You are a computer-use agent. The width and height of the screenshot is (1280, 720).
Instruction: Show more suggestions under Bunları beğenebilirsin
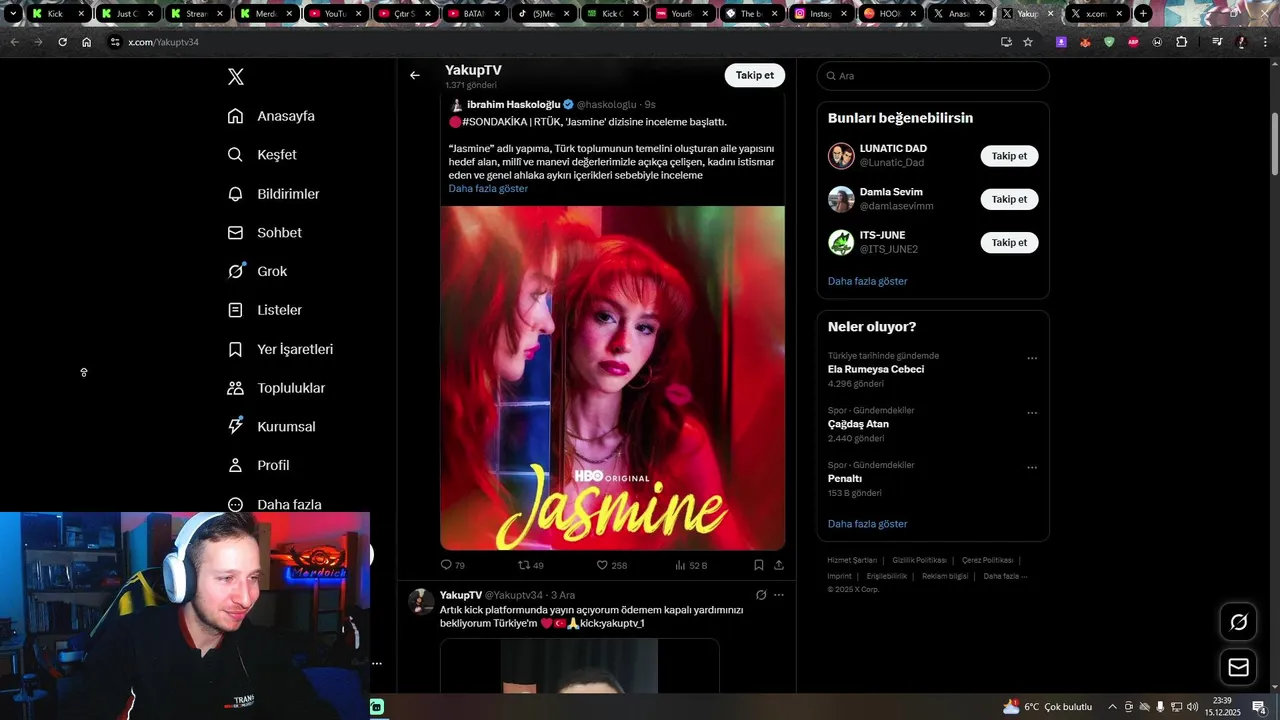[867, 281]
